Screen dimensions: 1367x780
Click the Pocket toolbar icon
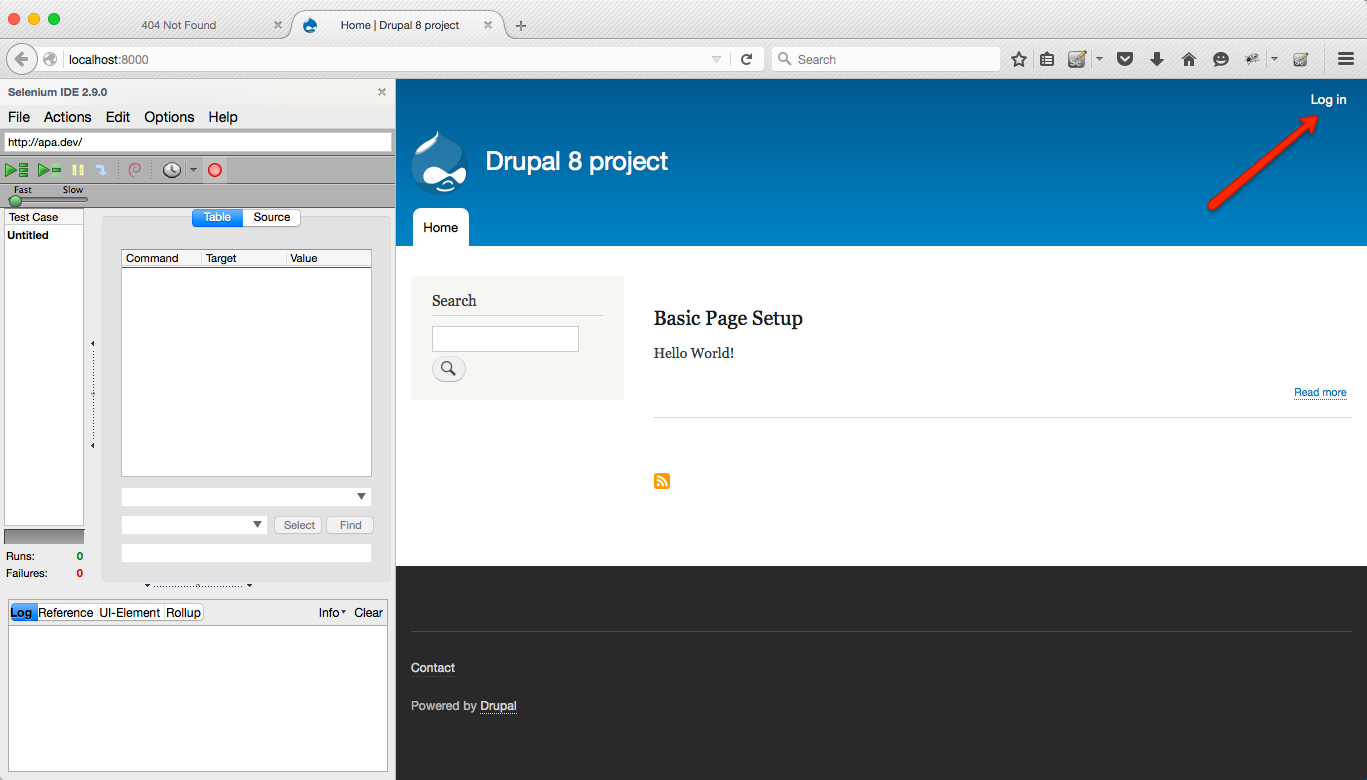[1125, 59]
